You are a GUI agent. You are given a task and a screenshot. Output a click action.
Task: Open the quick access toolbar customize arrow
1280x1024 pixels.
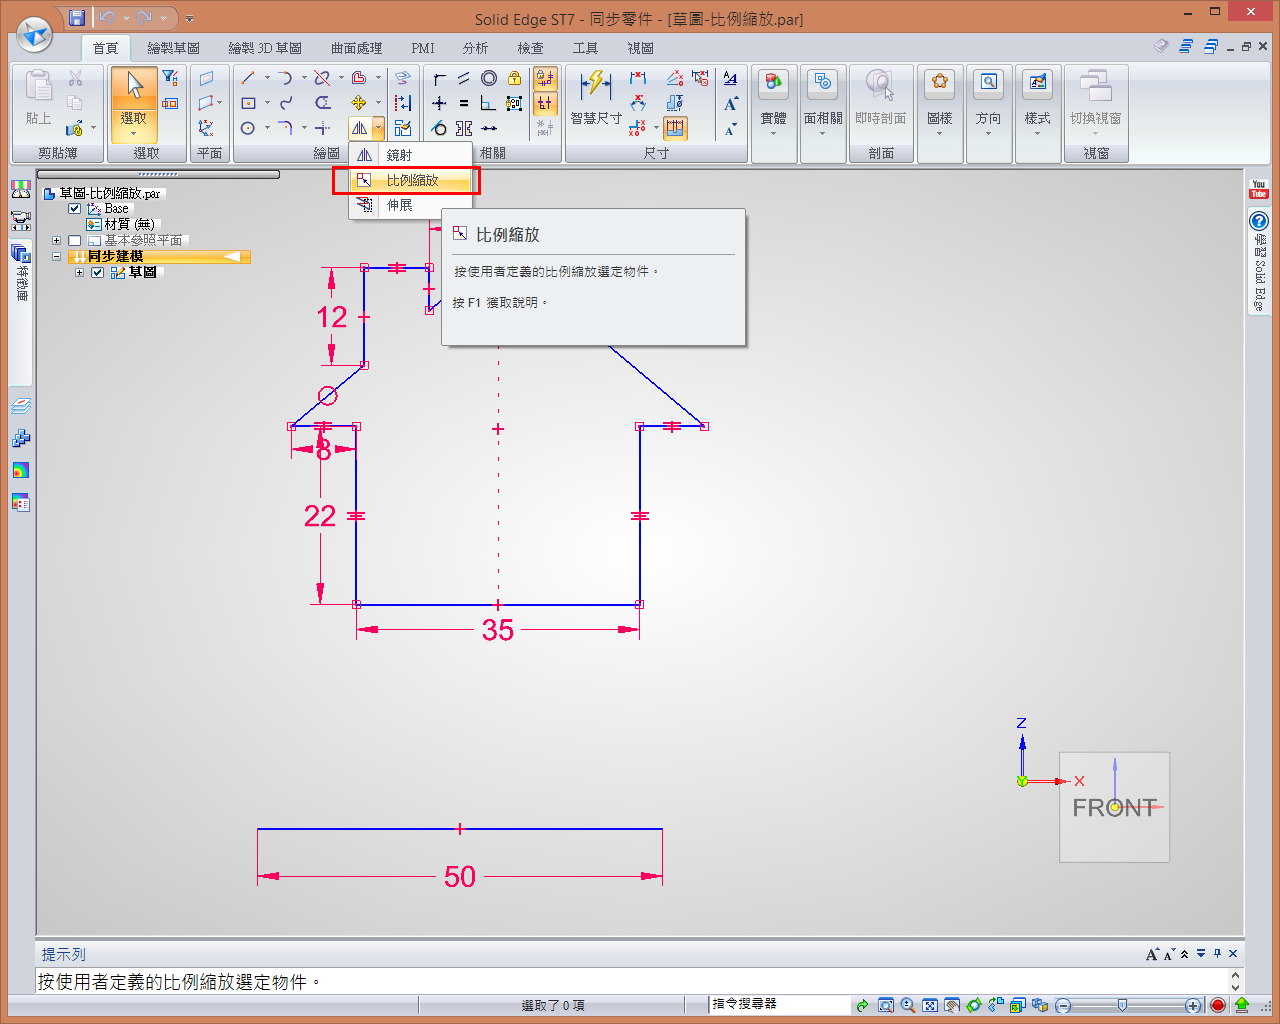[x=190, y=18]
